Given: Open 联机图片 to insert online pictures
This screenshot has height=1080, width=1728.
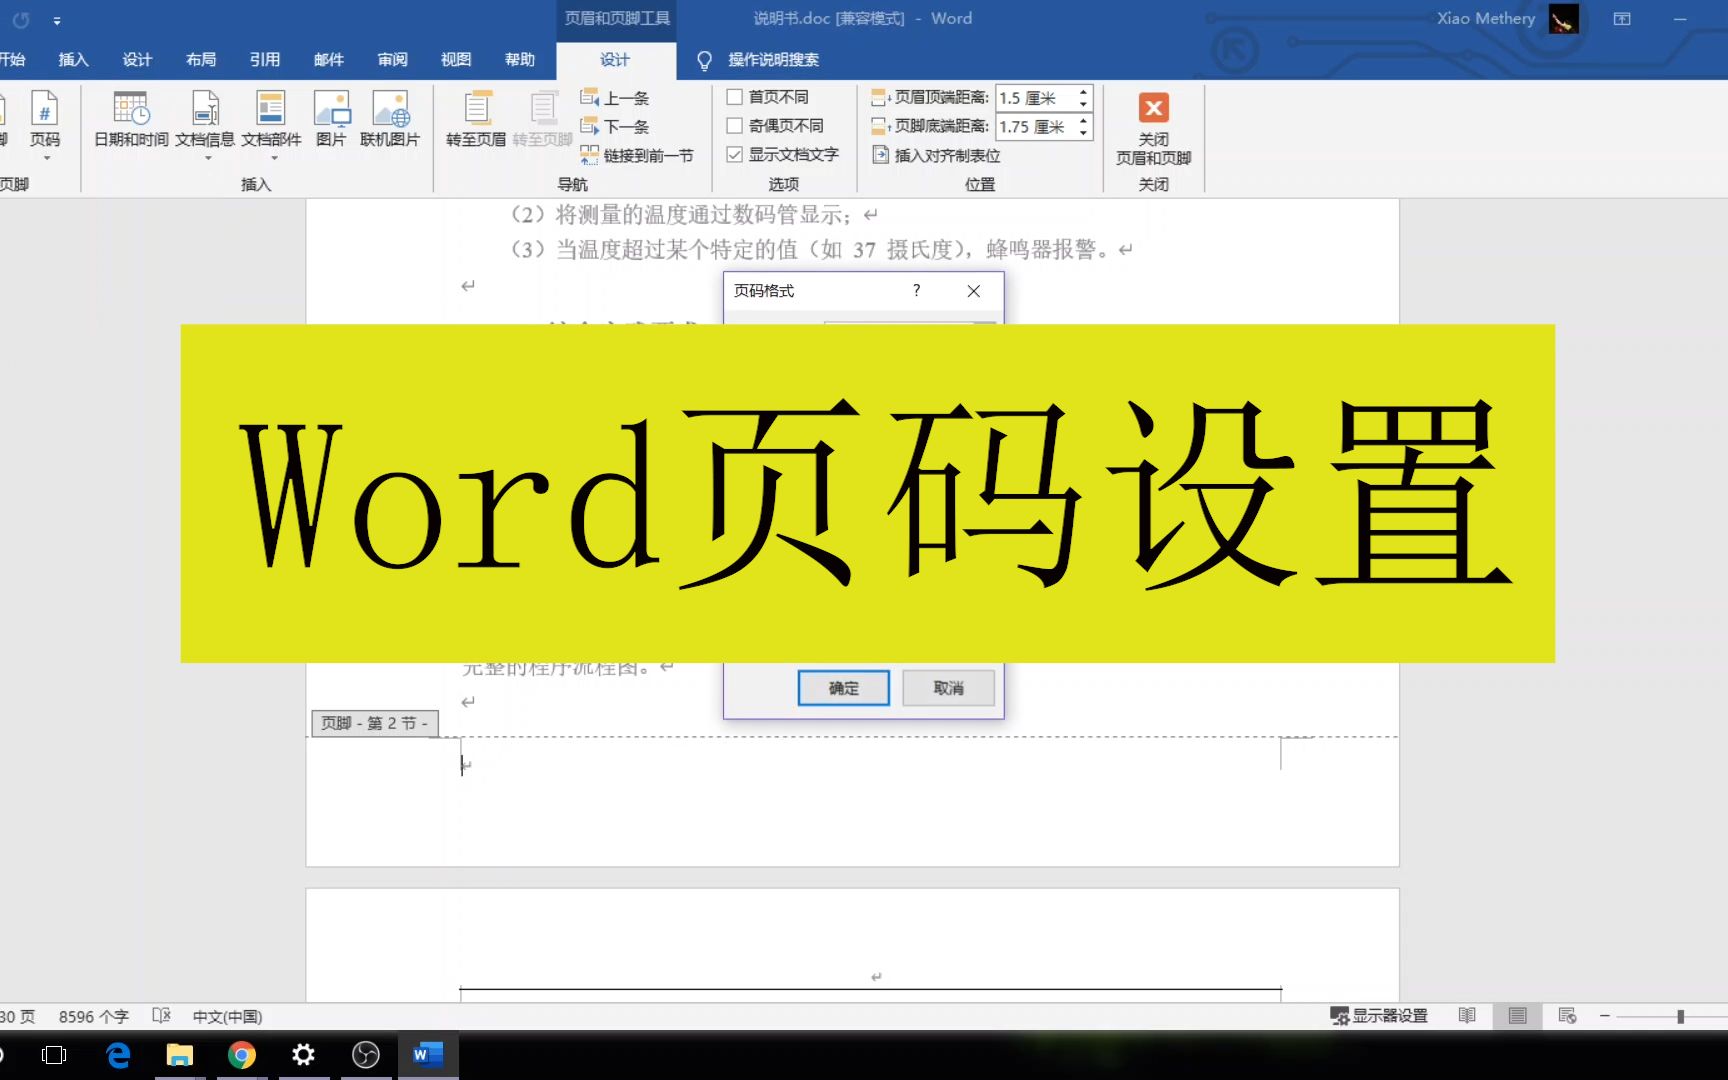Looking at the screenshot, I should coord(390,120).
